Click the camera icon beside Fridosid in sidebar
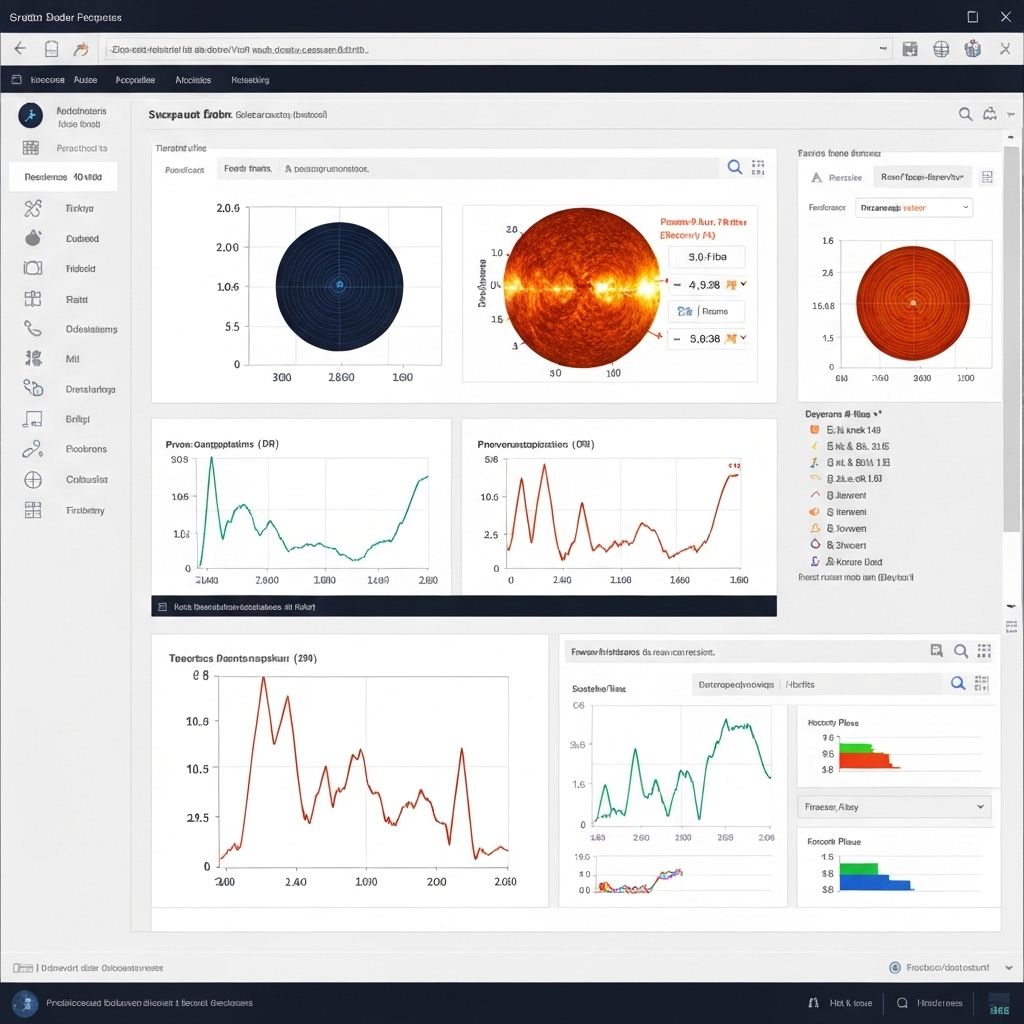Screen dimensions: 1024x1024 tap(32, 268)
